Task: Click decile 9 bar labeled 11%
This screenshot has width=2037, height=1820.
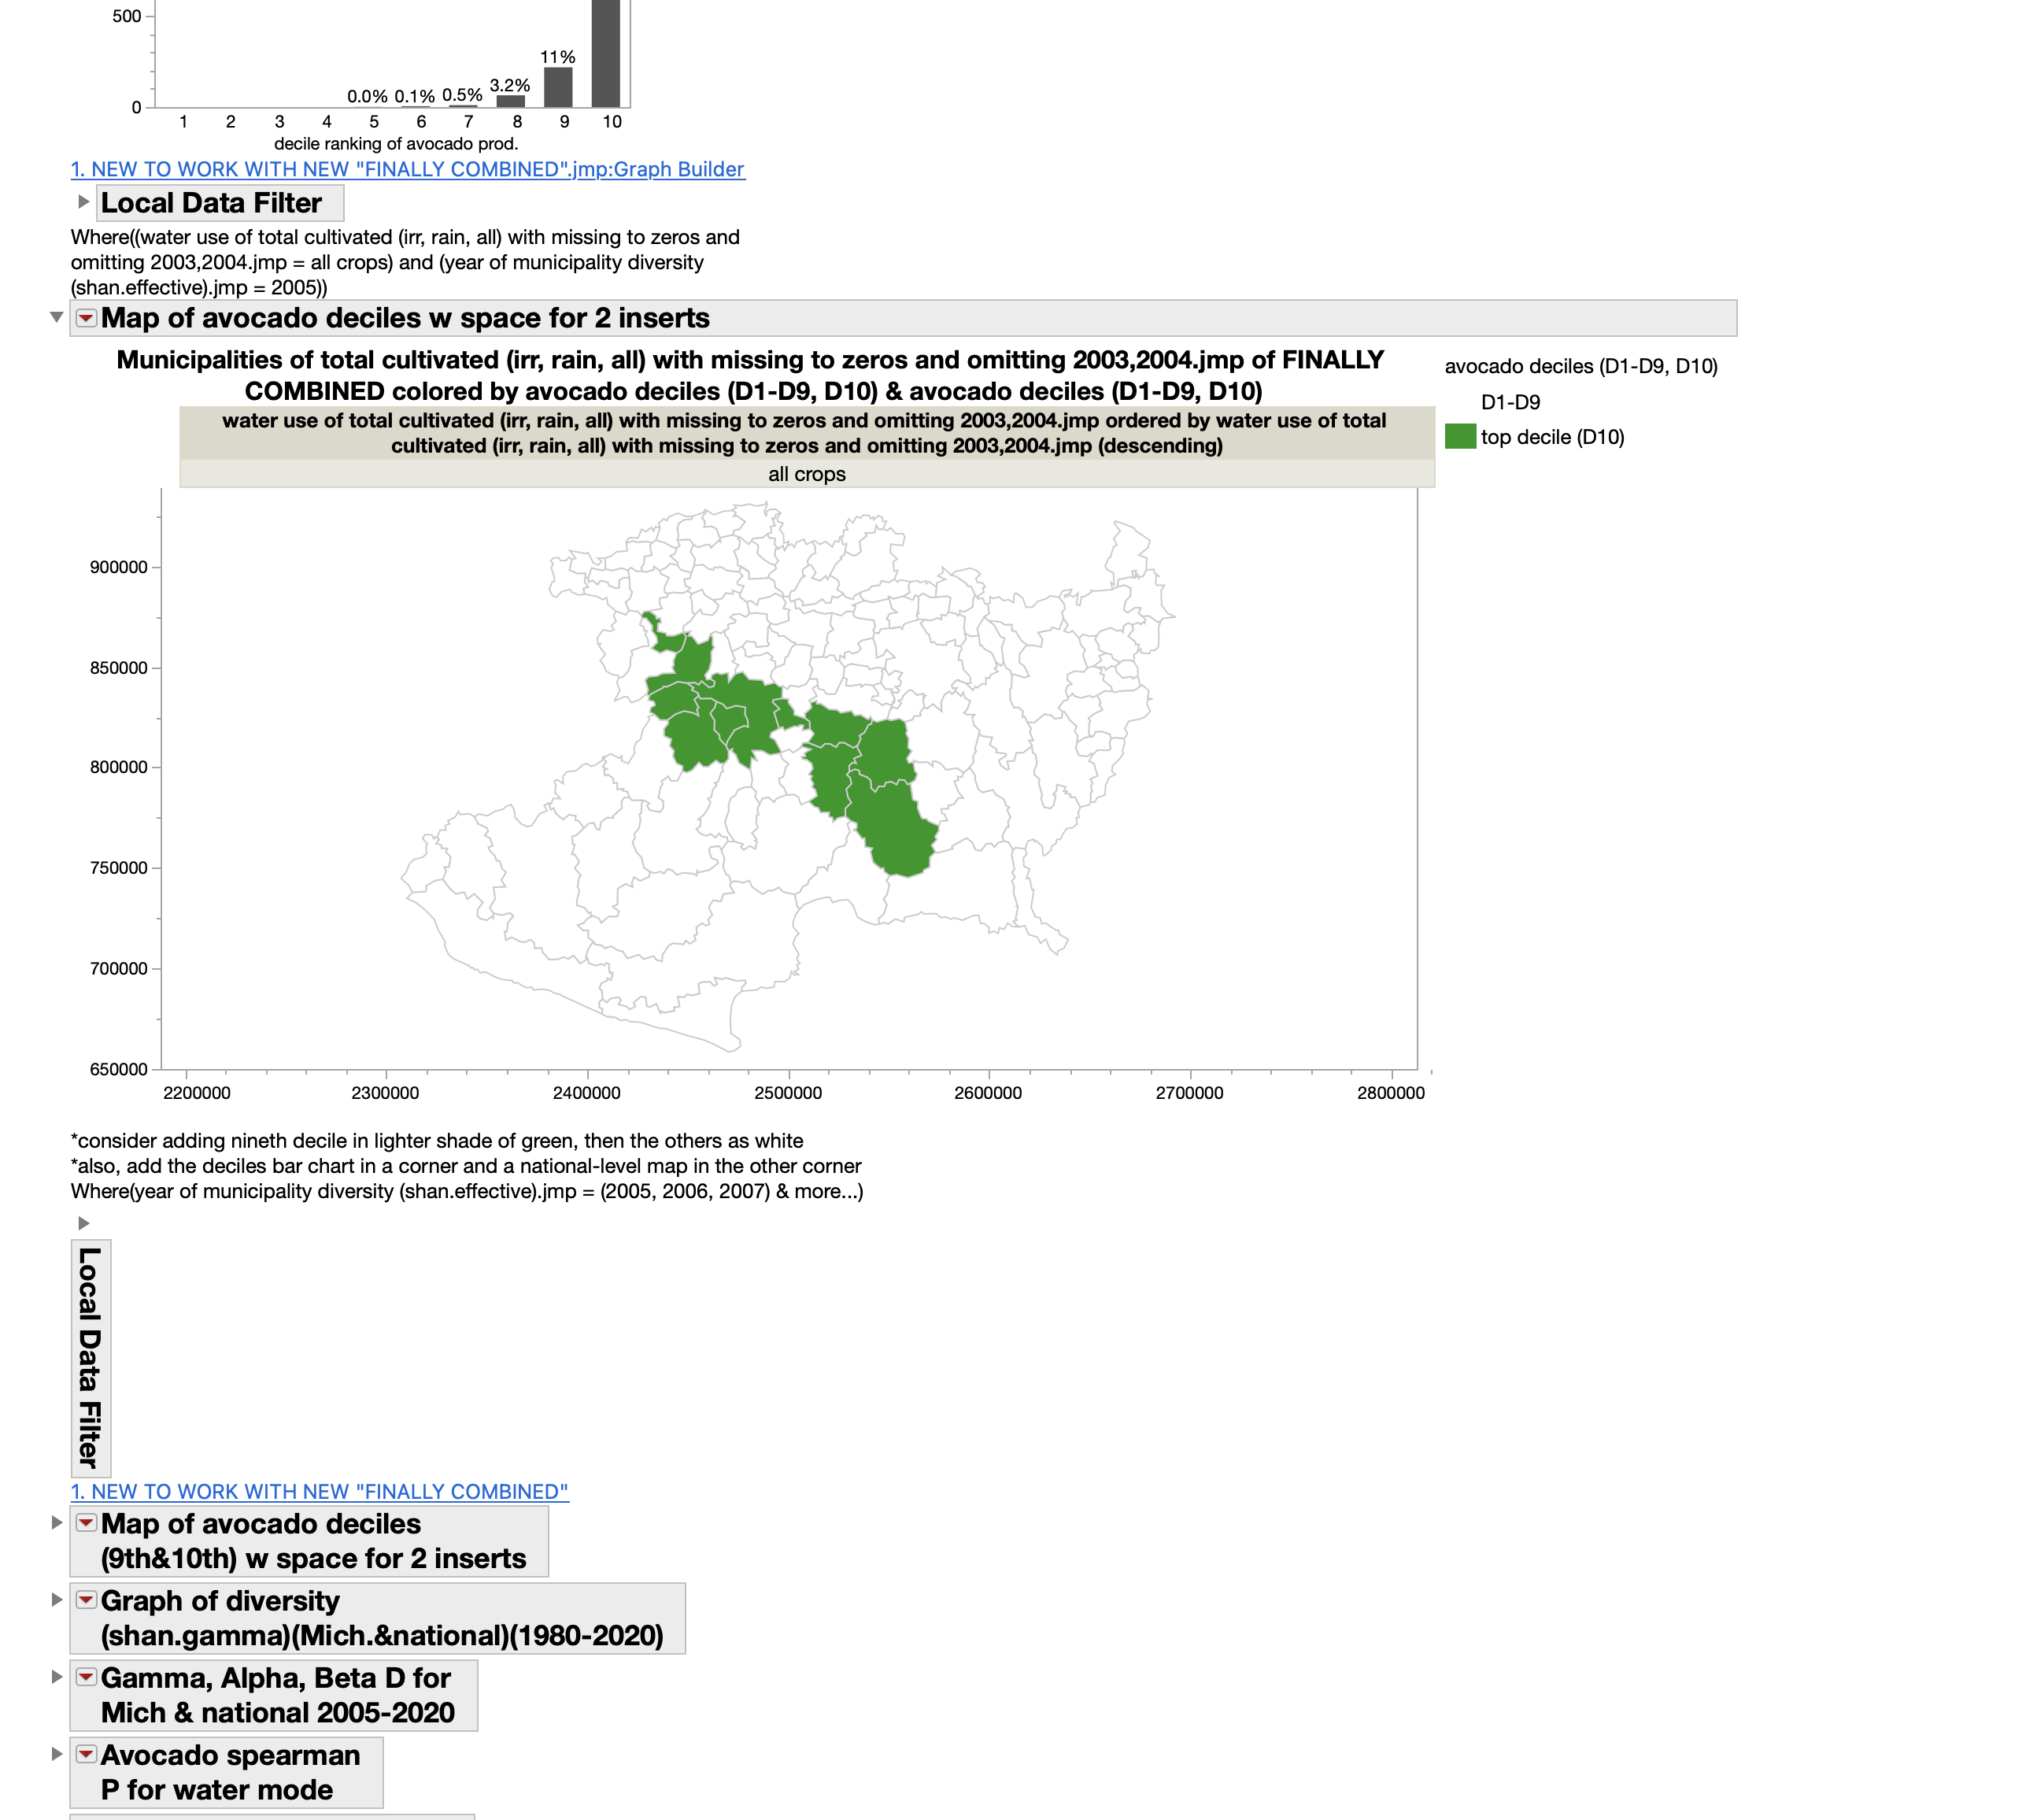Action: tap(558, 88)
